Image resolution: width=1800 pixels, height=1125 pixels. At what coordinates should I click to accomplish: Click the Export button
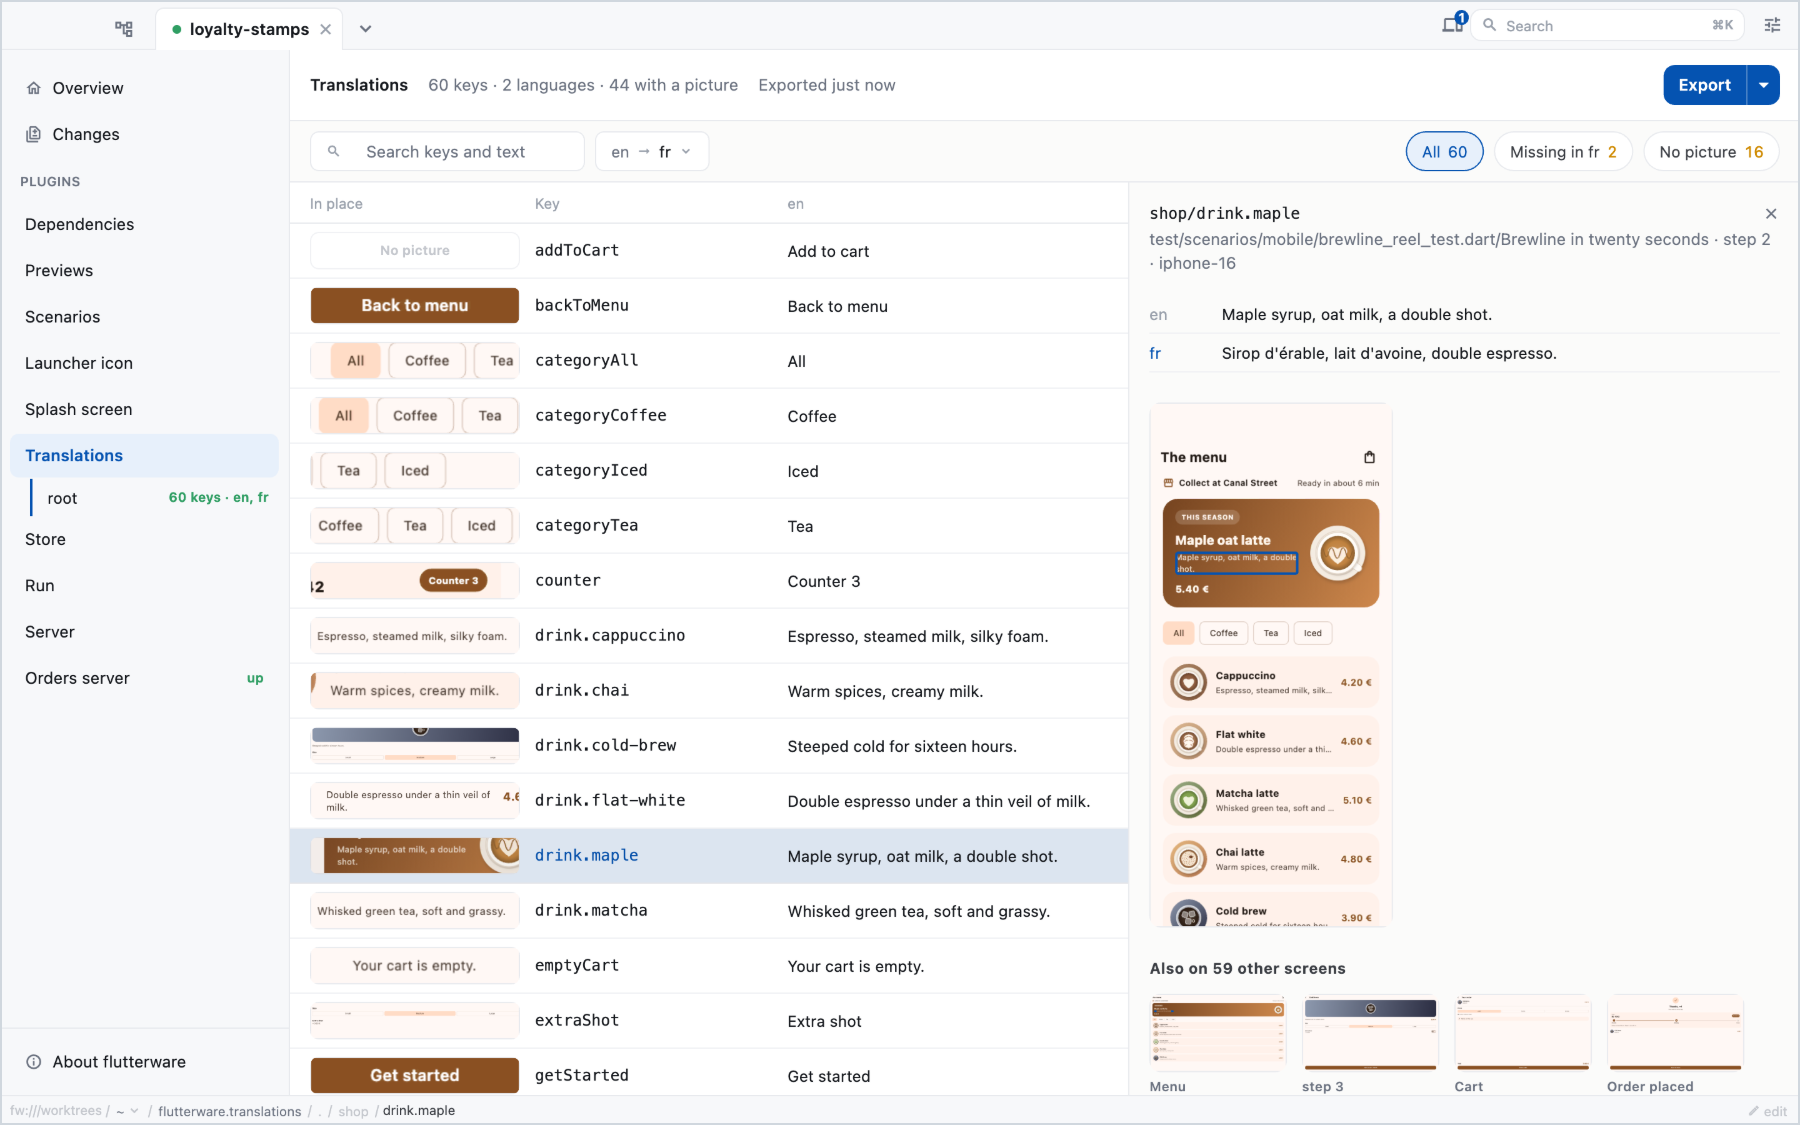[1704, 85]
